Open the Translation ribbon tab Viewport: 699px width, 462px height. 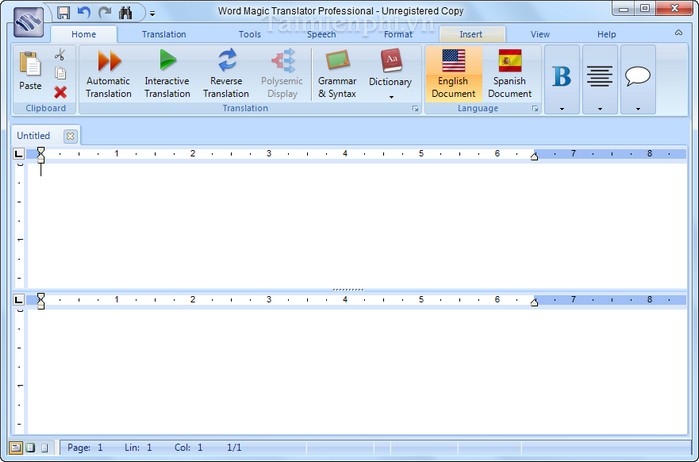click(x=164, y=34)
